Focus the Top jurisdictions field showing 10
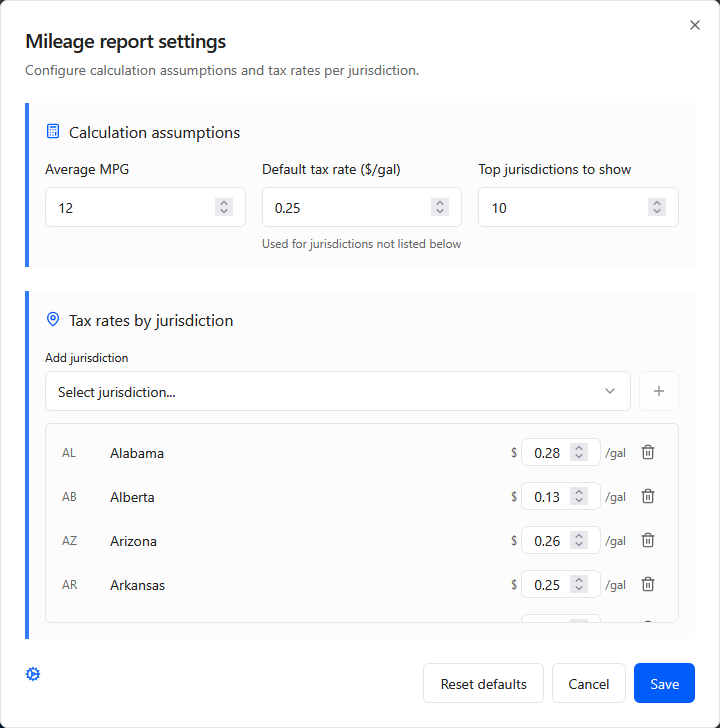Viewport: 720px width, 728px height. click(x=578, y=207)
